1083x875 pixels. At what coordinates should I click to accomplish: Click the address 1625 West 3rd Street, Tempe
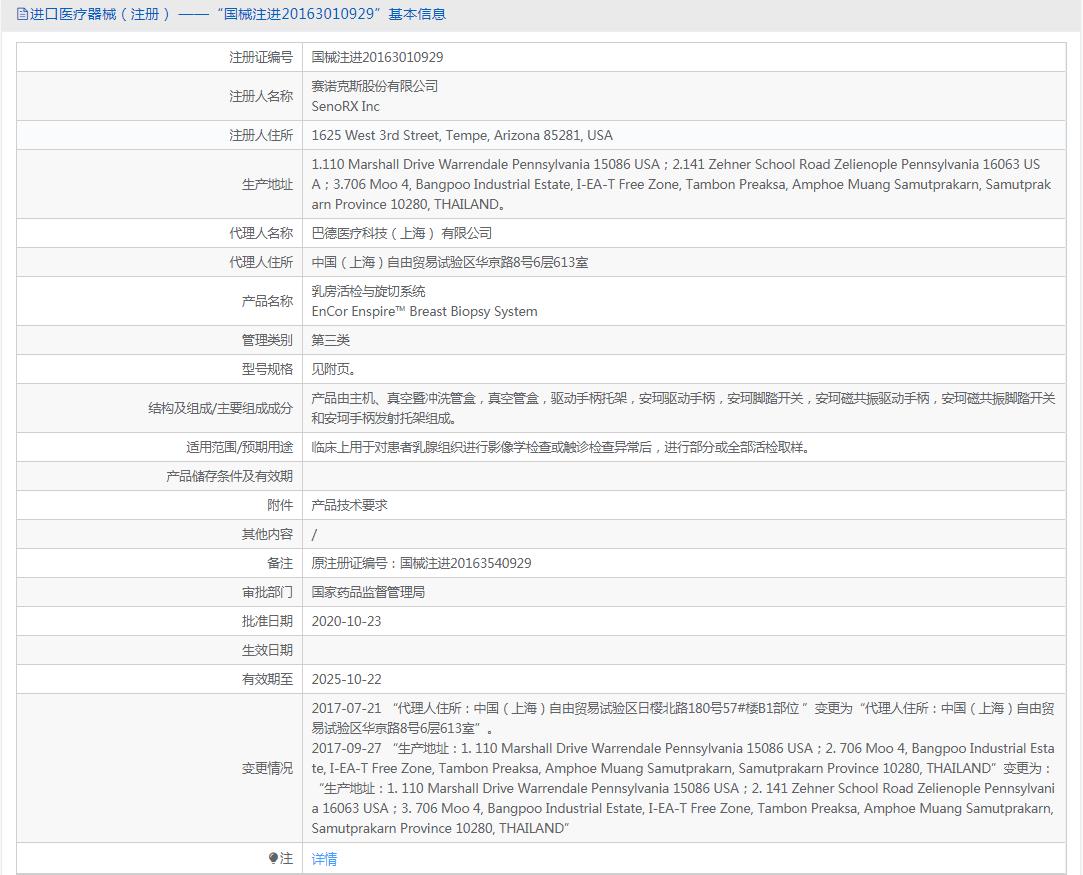(x=462, y=135)
